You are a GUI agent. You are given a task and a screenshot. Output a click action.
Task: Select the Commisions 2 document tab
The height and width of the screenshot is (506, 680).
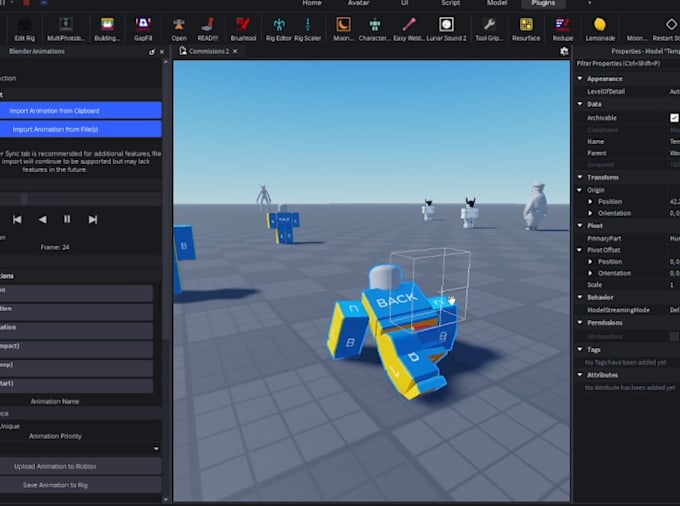pos(209,51)
